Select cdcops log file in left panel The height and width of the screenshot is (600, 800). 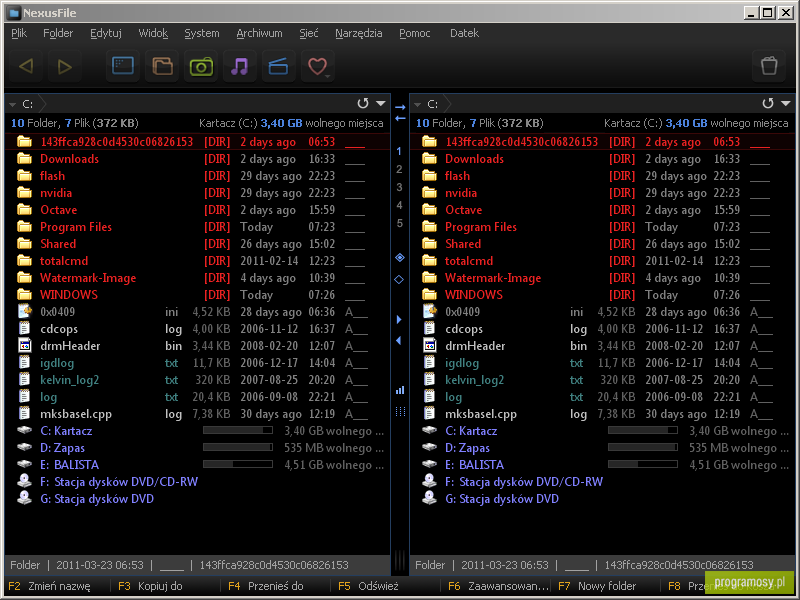tap(197, 329)
